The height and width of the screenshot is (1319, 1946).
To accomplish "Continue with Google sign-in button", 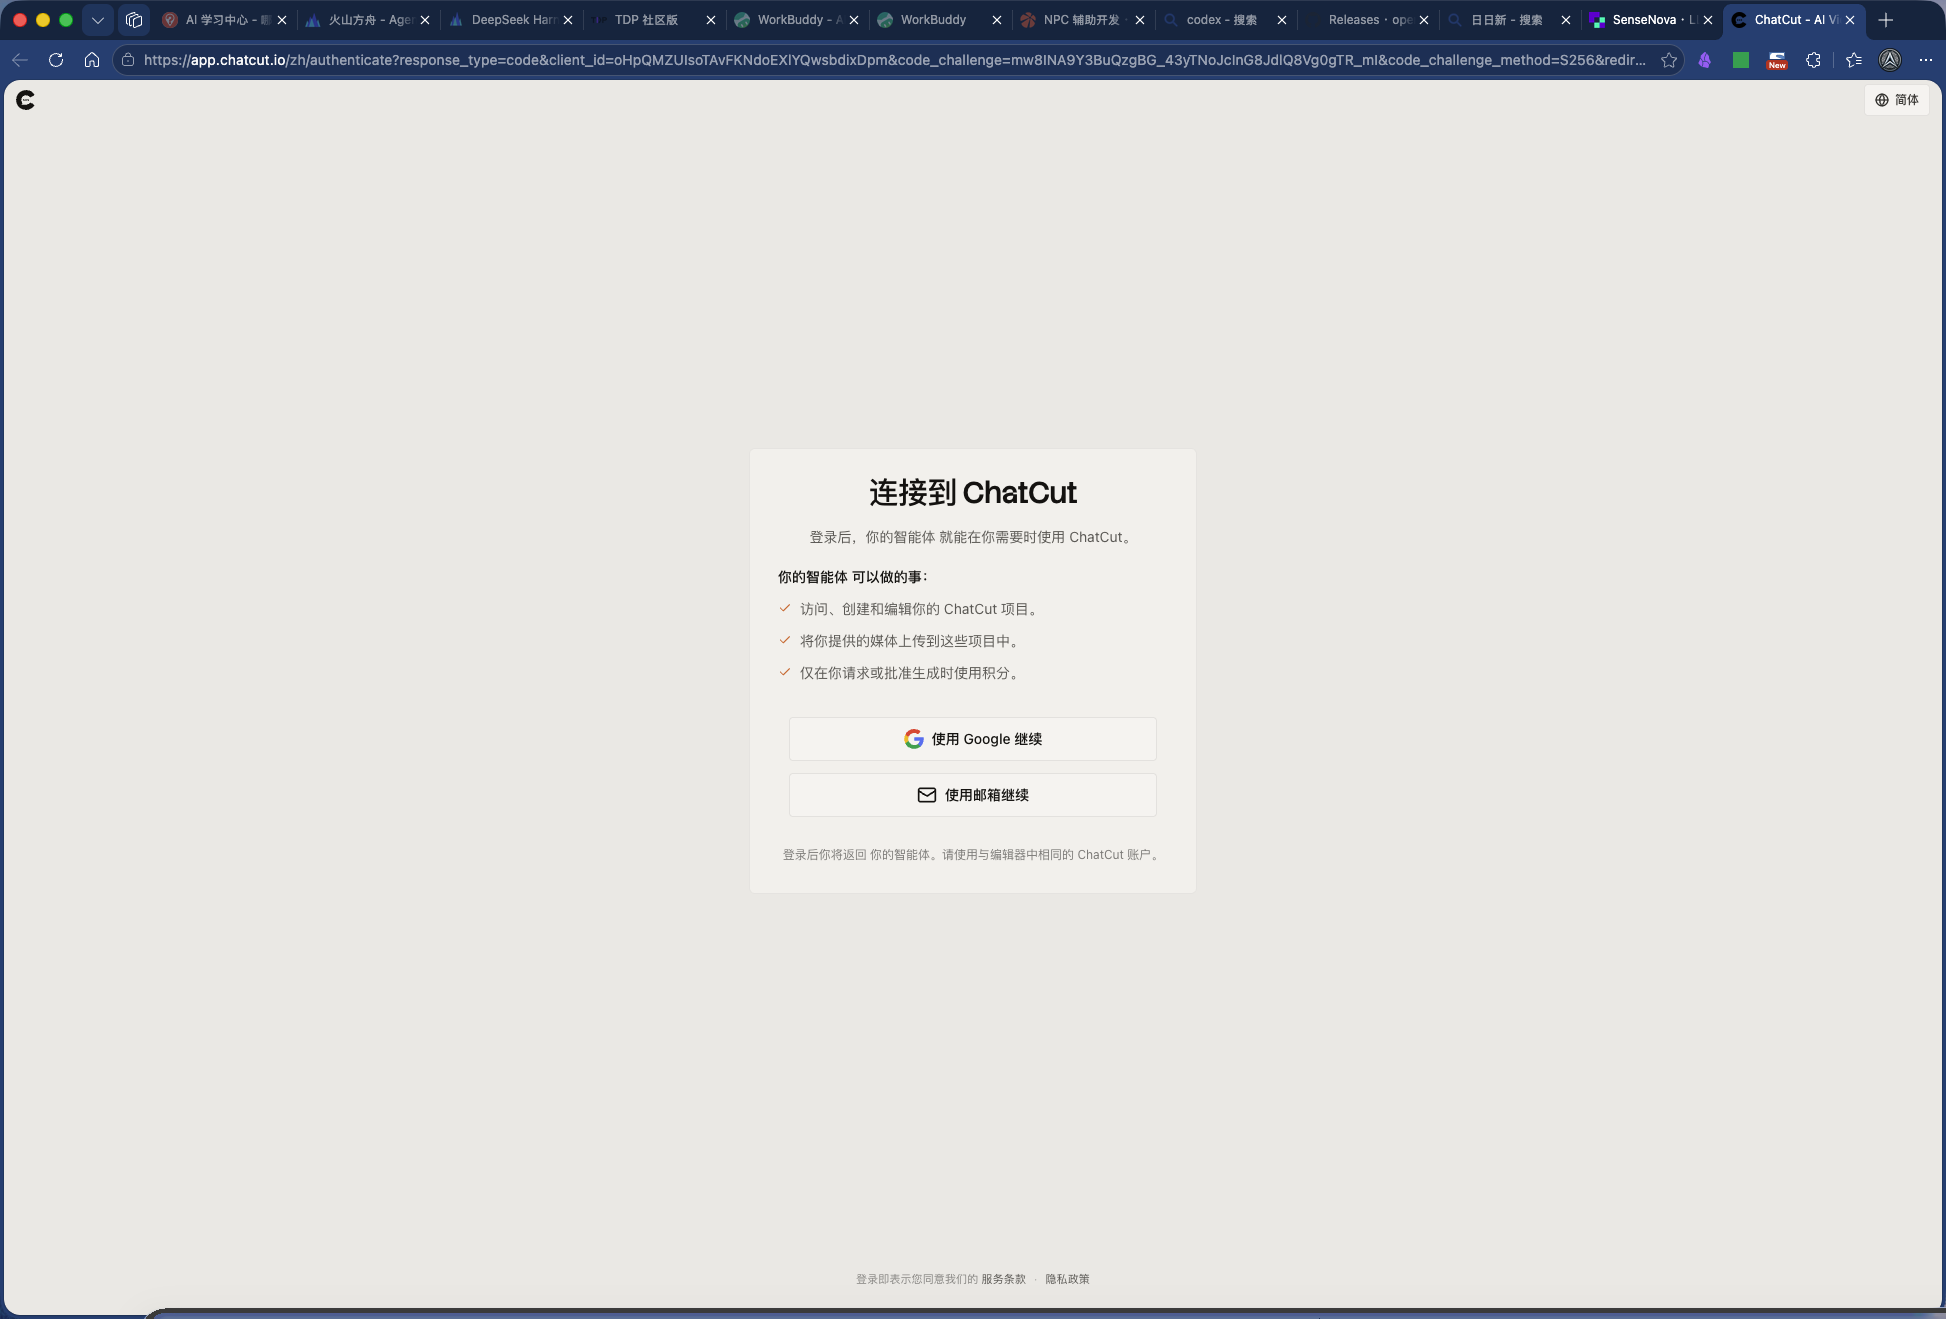I will pos(972,739).
